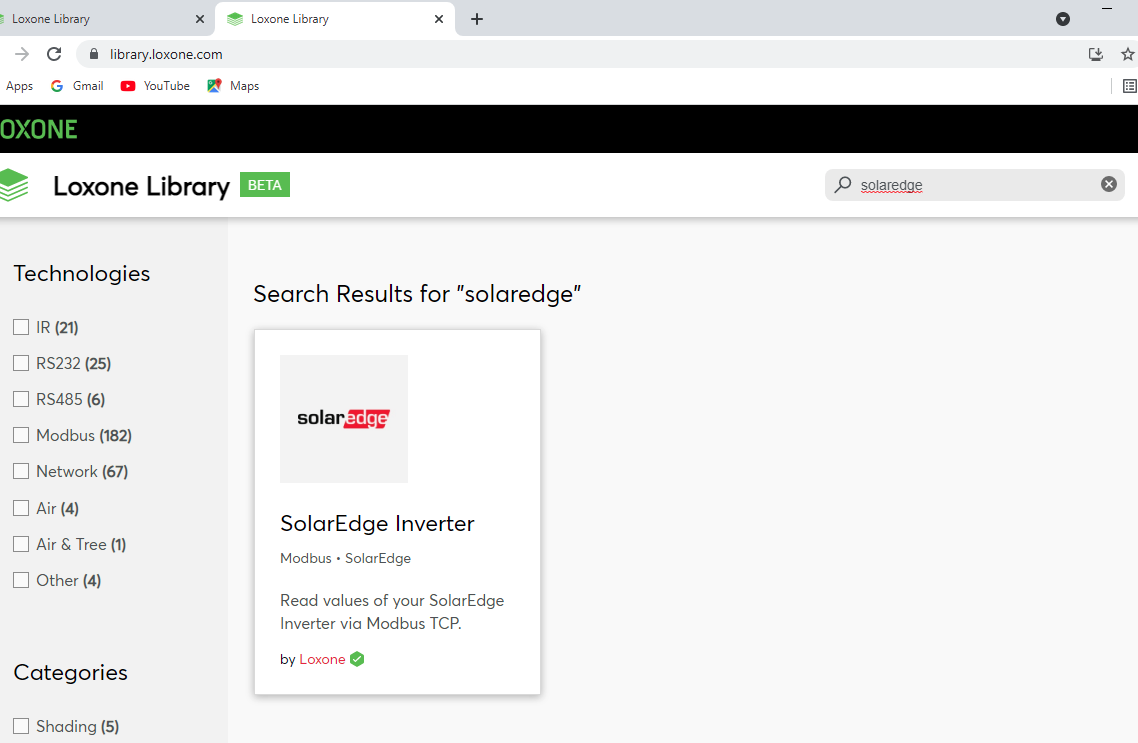
Task: Minimize the browser window
Action: coord(1107,9)
